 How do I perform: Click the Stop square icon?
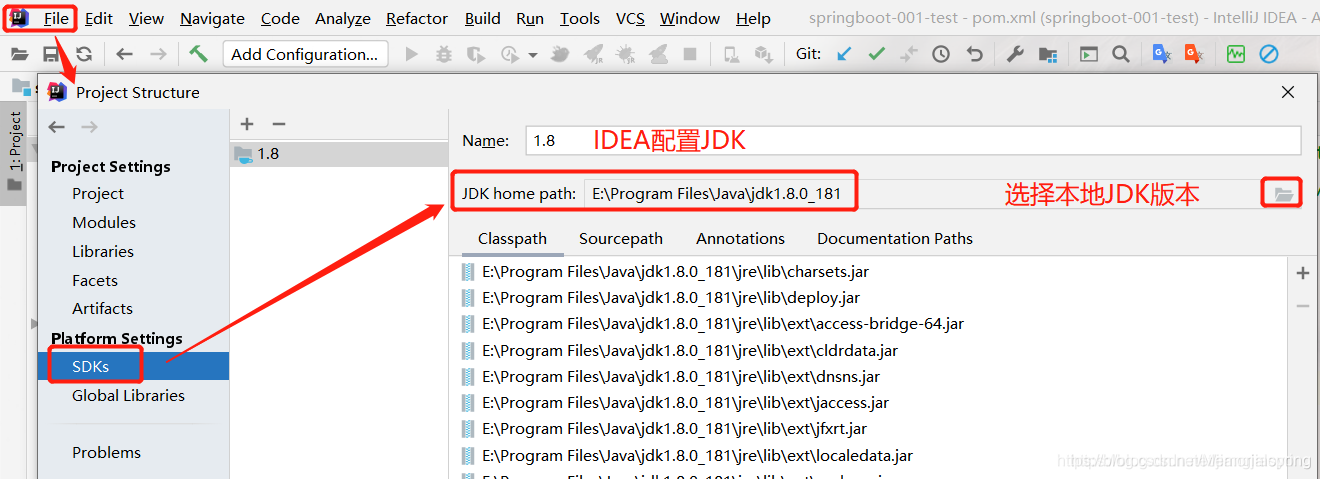[x=690, y=54]
